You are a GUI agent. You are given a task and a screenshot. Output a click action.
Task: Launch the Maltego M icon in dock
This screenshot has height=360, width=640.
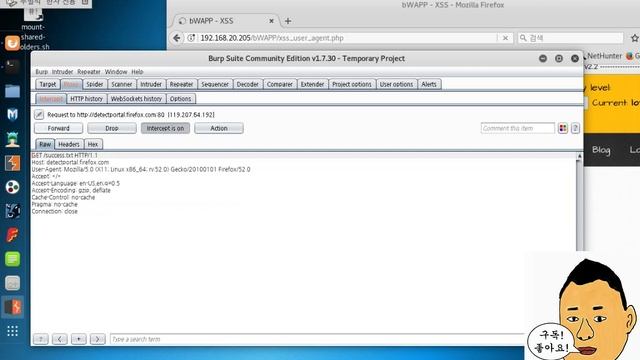(x=12, y=115)
